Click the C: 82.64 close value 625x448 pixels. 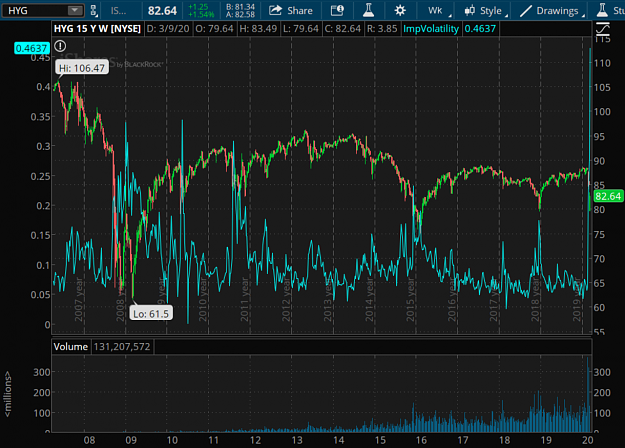[x=343, y=29]
